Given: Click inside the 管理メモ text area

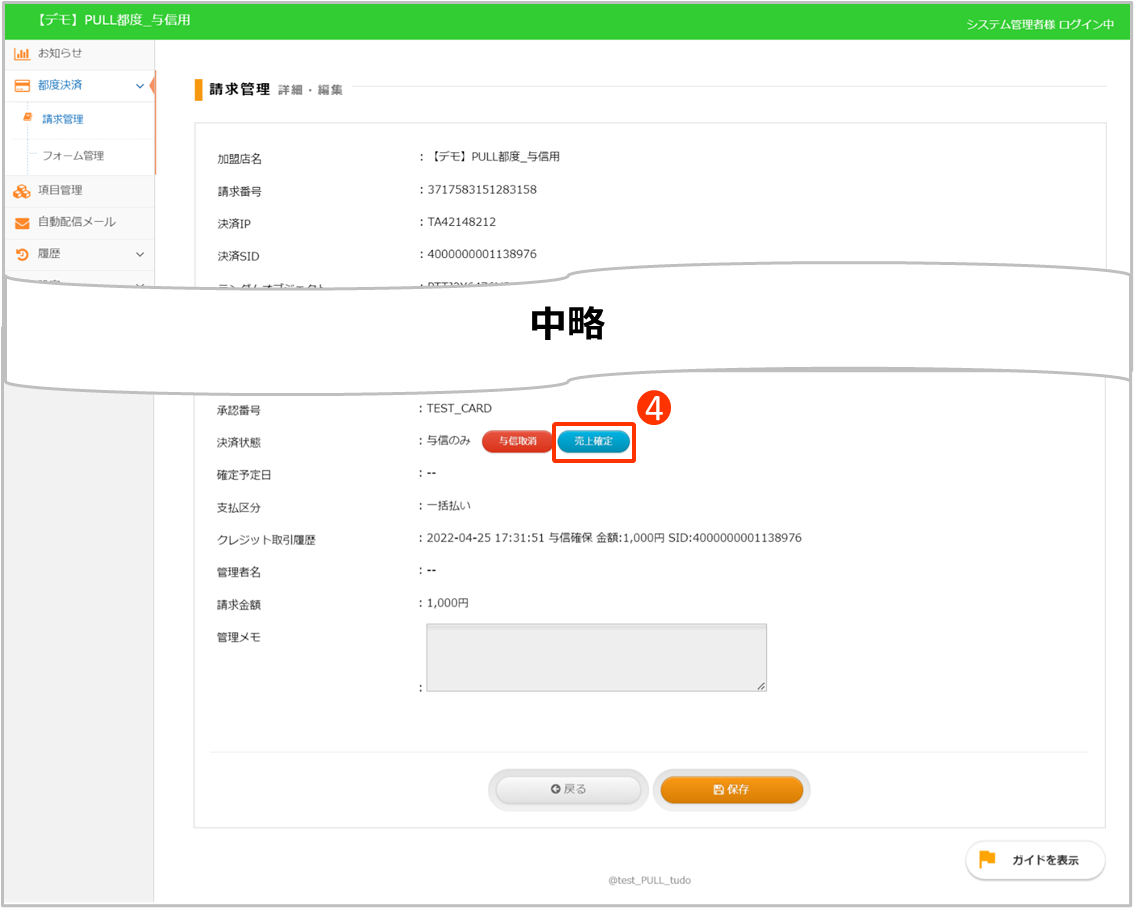Looking at the screenshot, I should click(596, 657).
